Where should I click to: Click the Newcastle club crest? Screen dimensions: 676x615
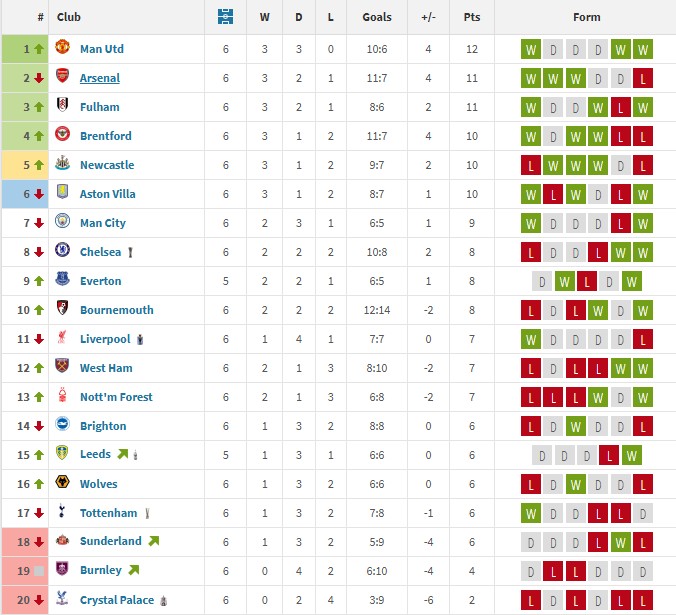tap(62, 165)
